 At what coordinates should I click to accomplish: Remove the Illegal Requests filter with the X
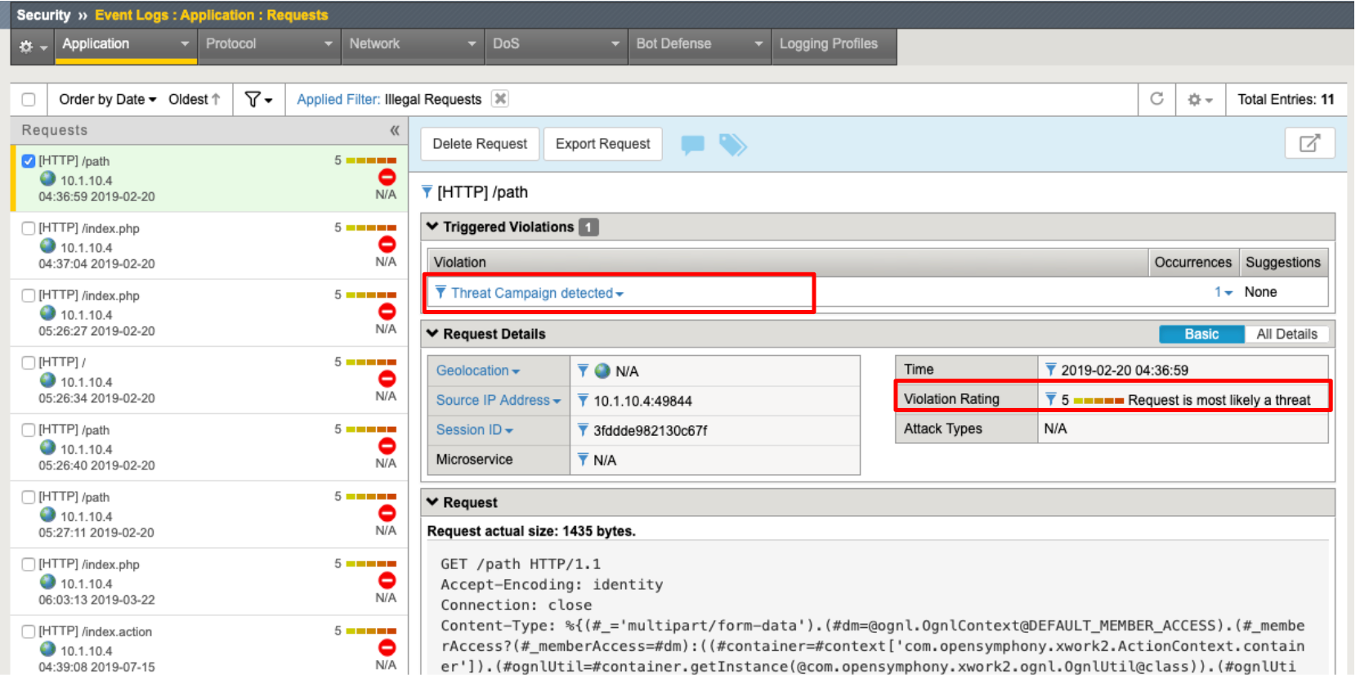500,99
